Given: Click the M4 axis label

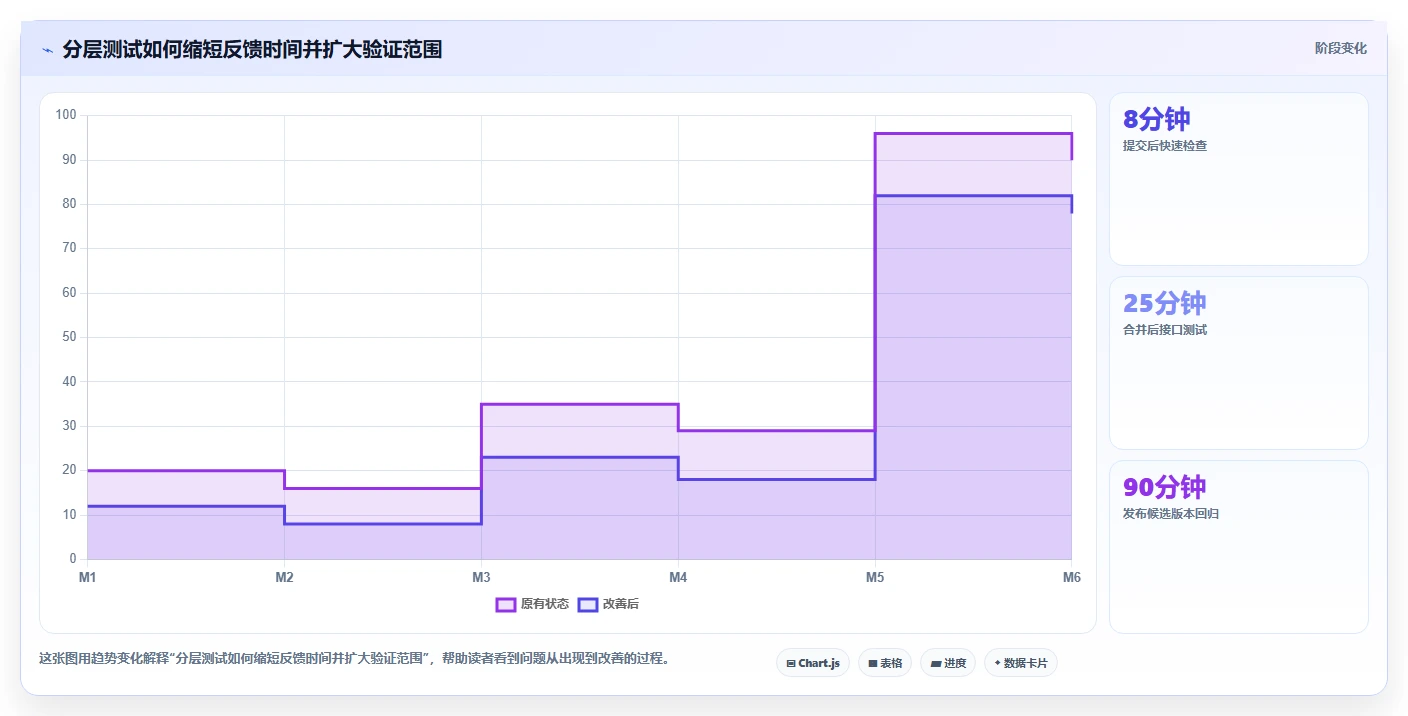Looking at the screenshot, I should tap(678, 577).
